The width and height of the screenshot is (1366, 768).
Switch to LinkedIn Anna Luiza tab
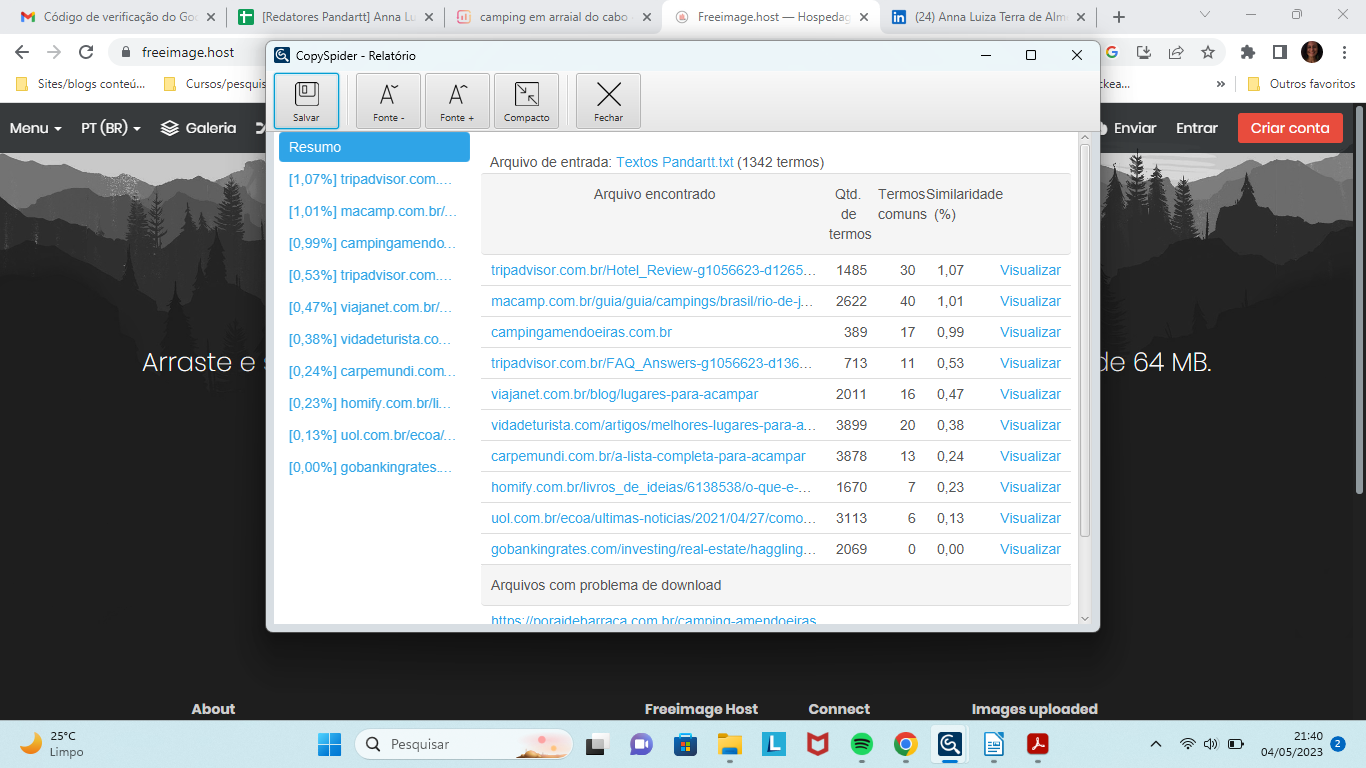(986, 17)
